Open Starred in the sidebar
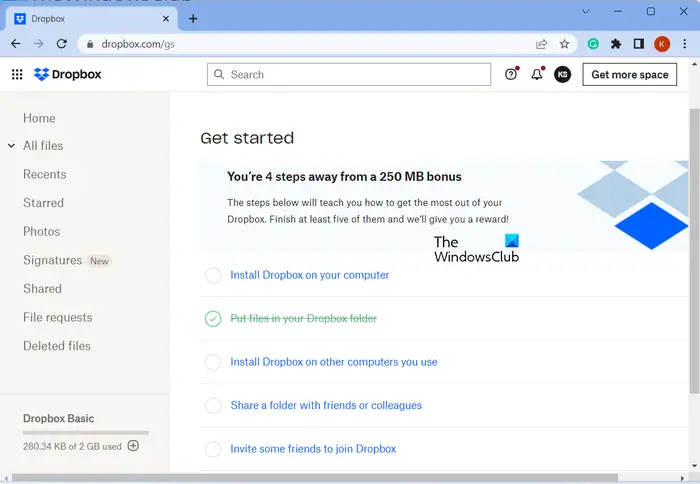Image resolution: width=700 pixels, height=484 pixels. [x=43, y=203]
